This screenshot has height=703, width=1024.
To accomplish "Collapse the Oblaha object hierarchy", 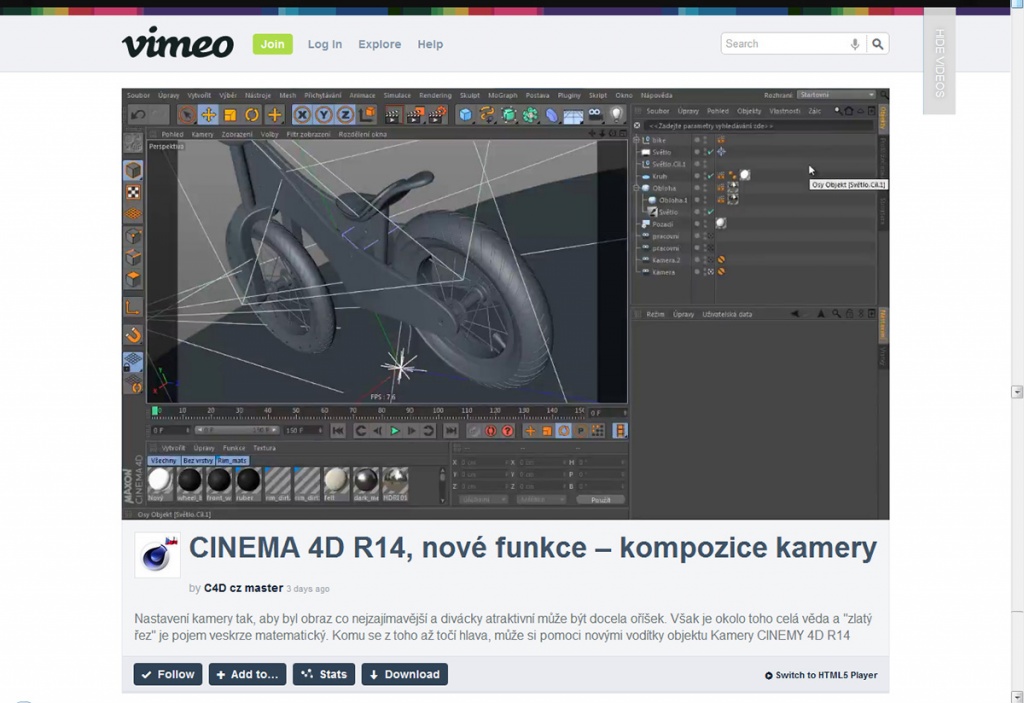I will 637,188.
